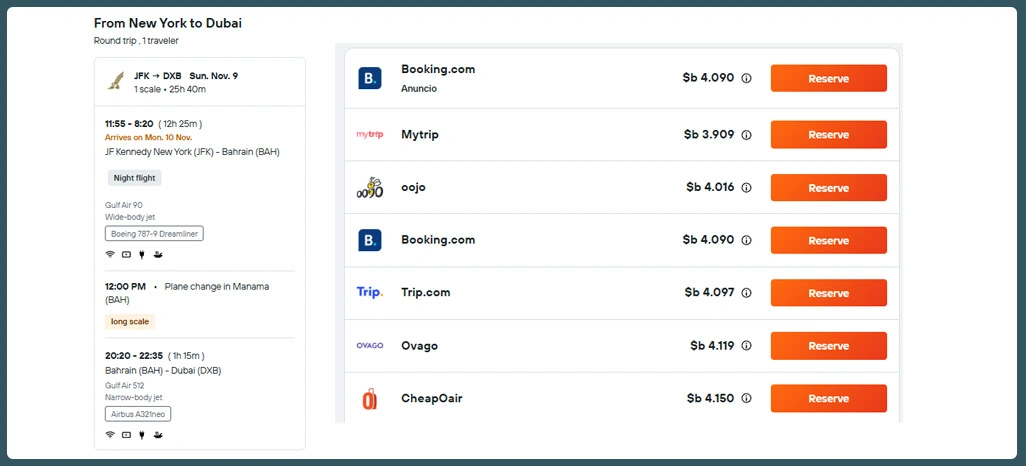This screenshot has width=1026, height=466.
Task: Click the $b 4.150 price
Action: point(711,398)
